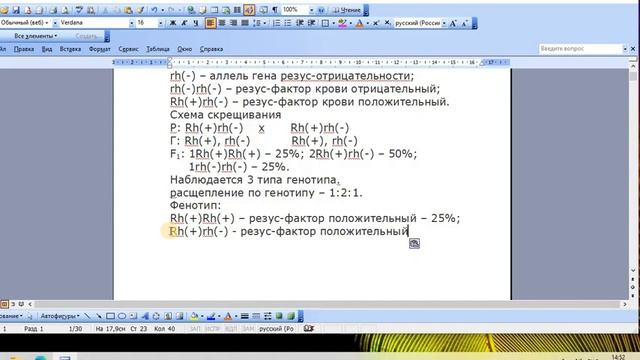Click the paste options smart tag
This screenshot has height=360, width=640.
pyautogui.click(x=414, y=244)
